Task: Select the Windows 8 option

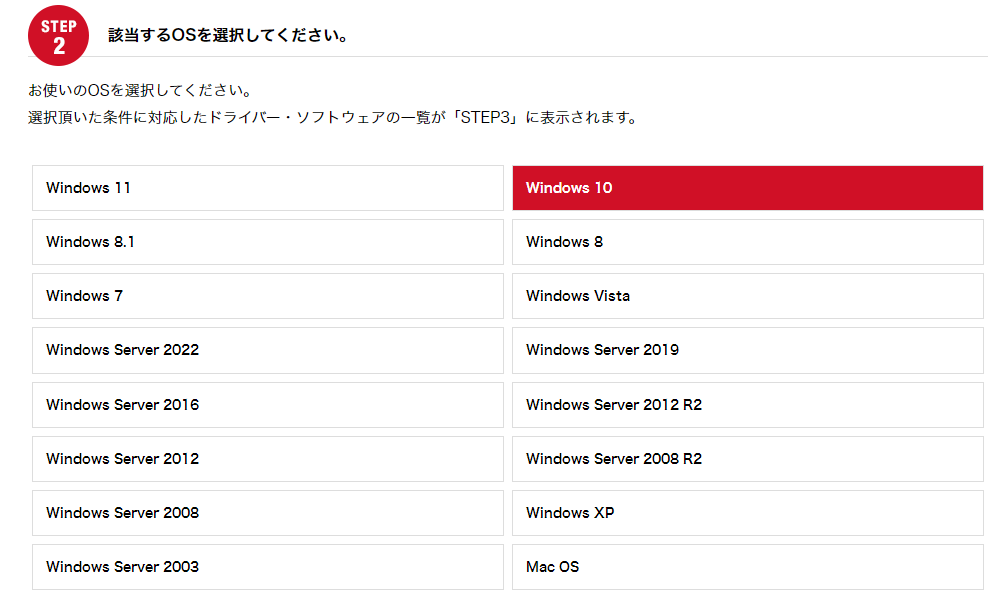Action: 747,242
